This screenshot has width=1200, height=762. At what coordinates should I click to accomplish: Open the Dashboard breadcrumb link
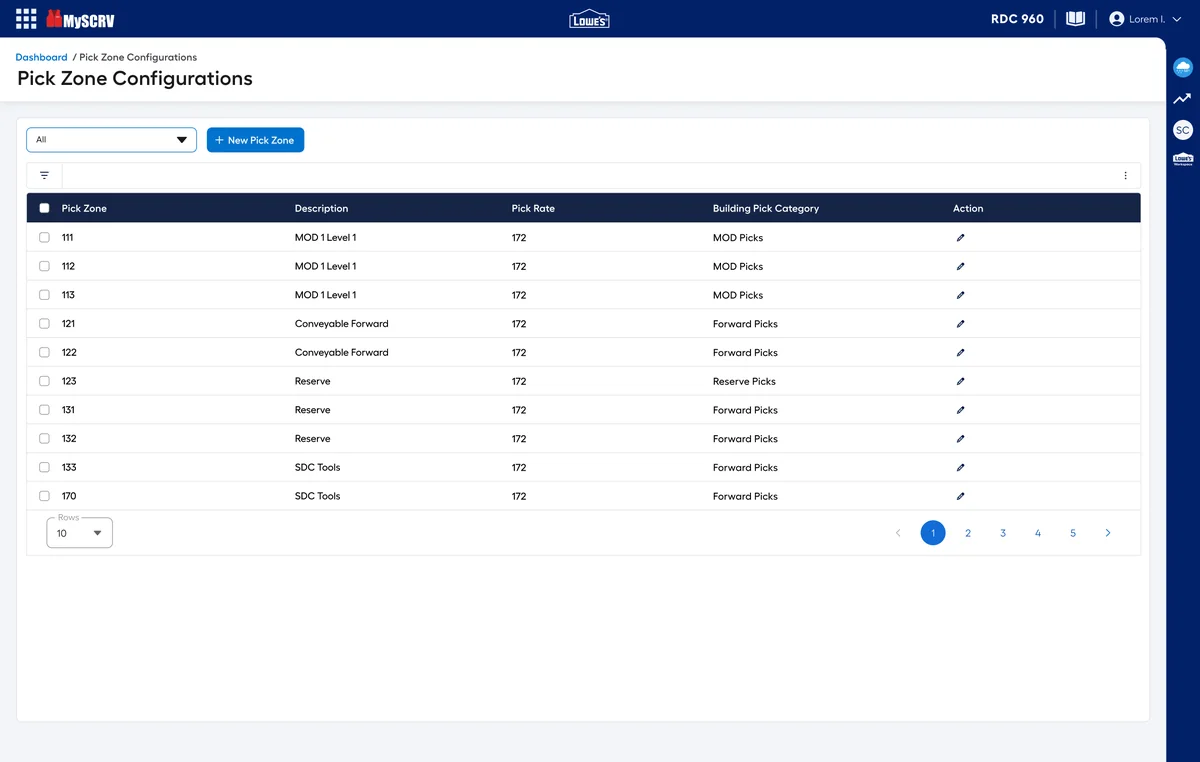tap(41, 57)
